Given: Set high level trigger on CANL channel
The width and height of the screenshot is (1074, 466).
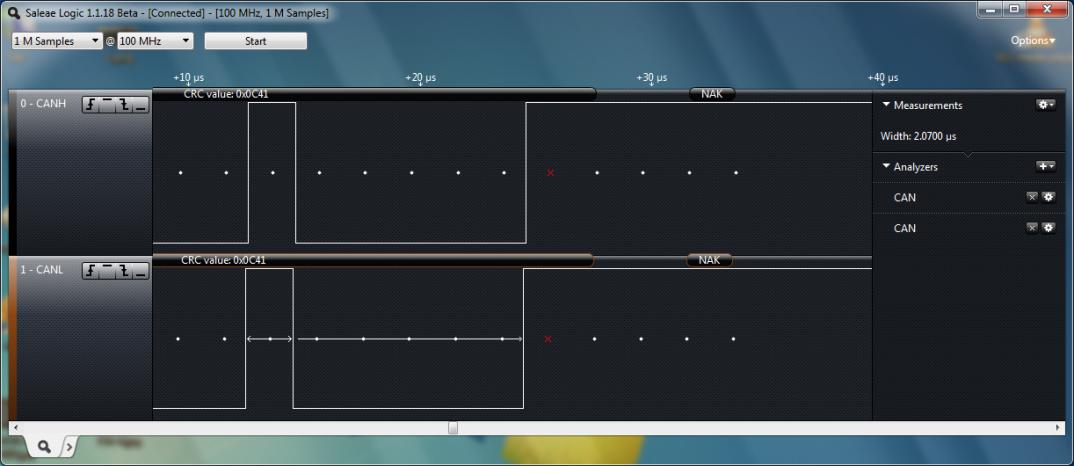Looking at the screenshot, I should click(x=108, y=271).
